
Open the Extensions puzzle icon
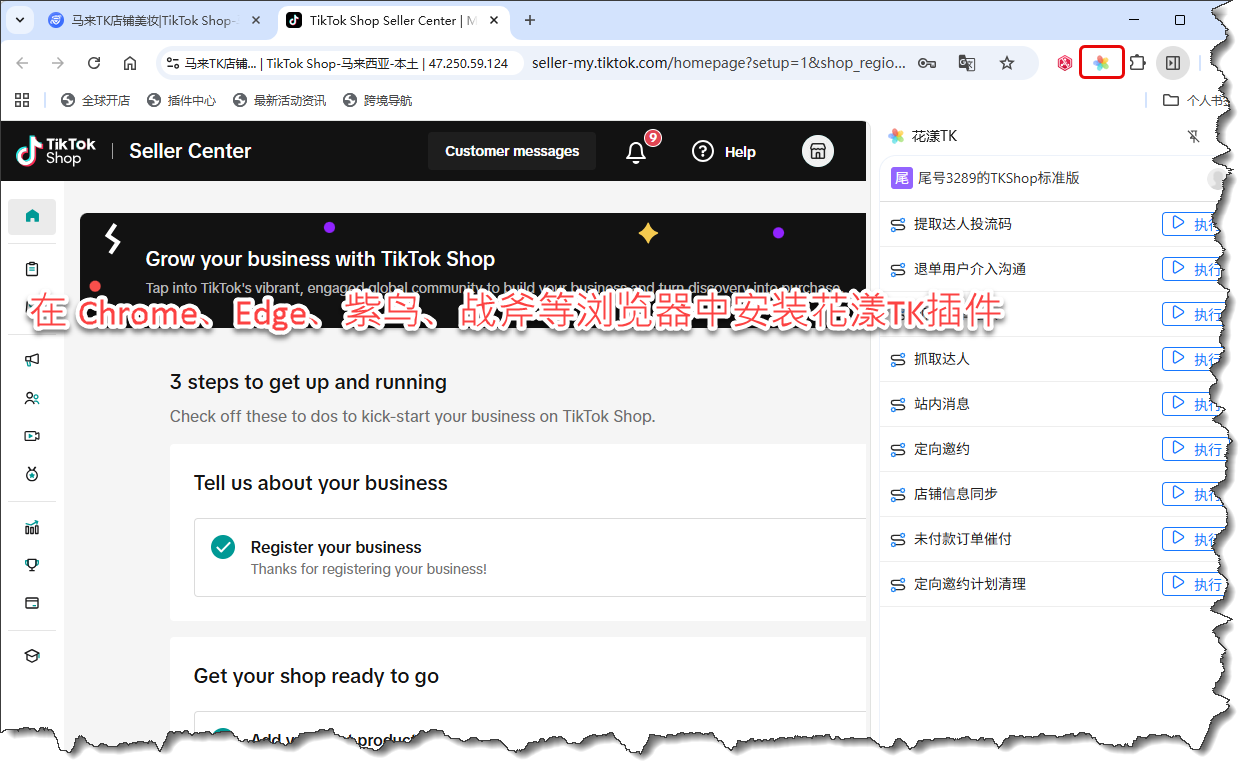point(1137,63)
